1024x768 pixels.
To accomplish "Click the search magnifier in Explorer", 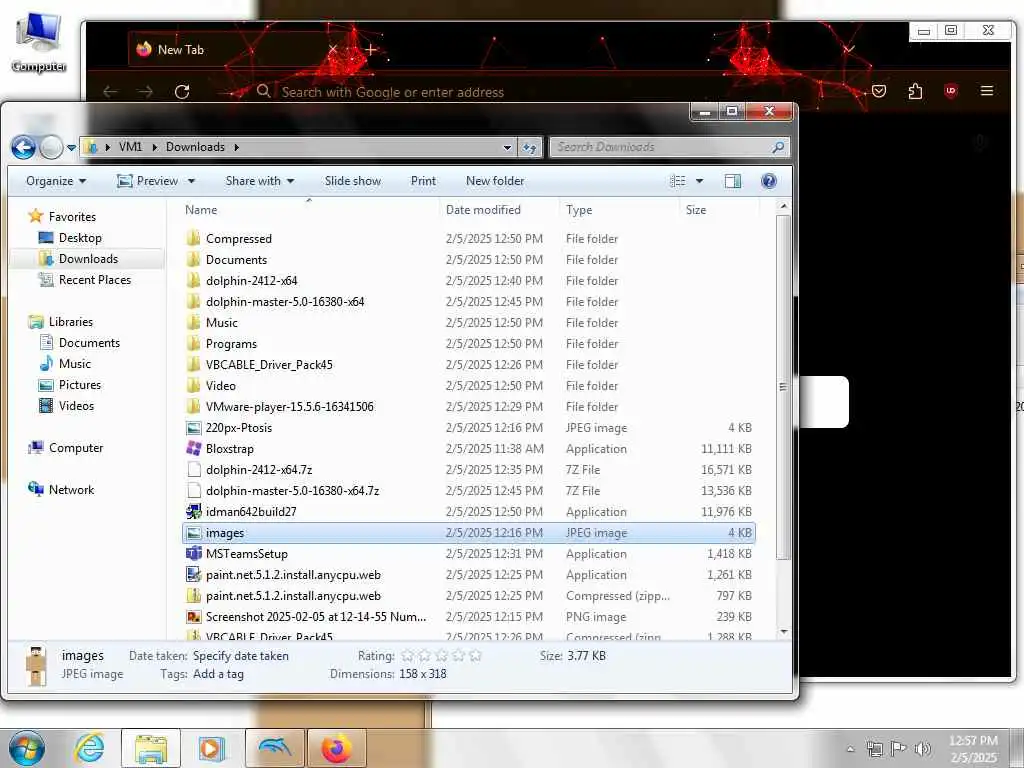I will [778, 147].
